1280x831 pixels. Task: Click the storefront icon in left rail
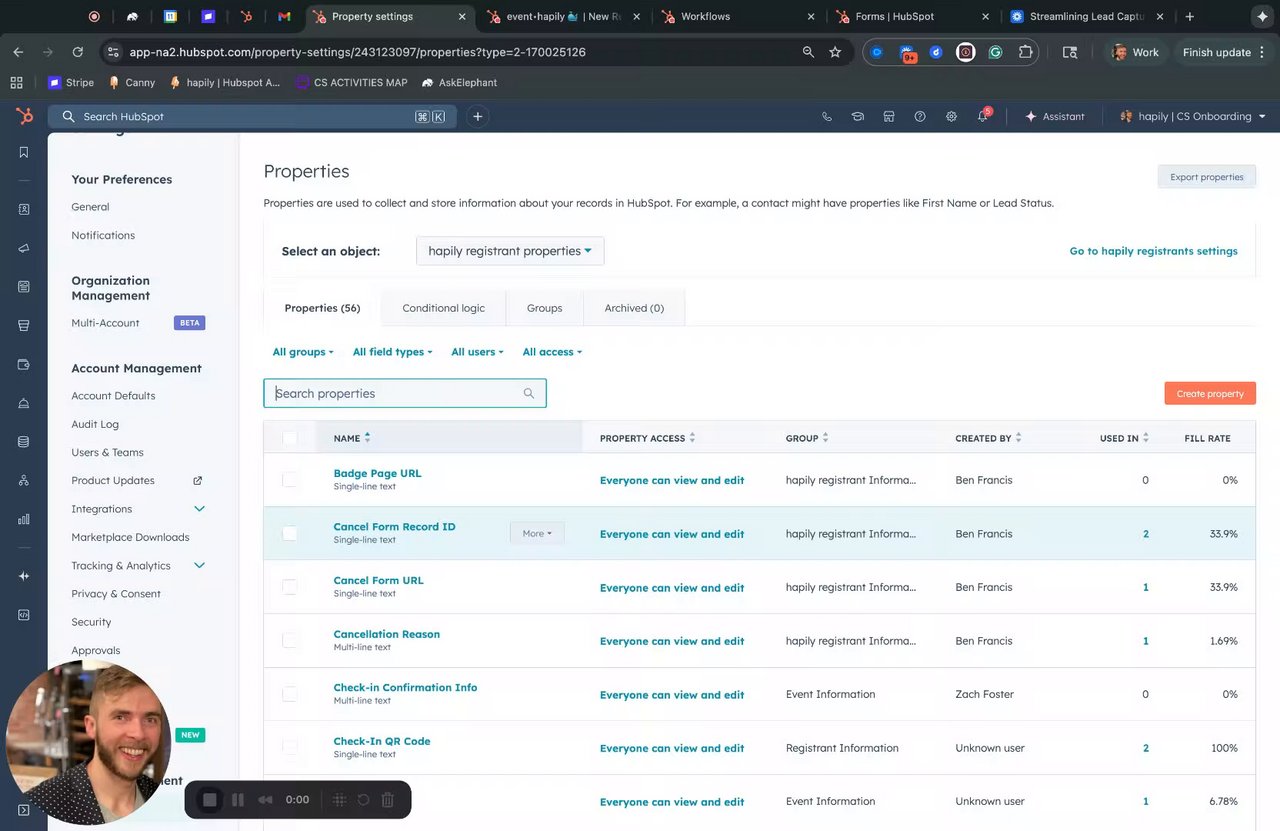pos(24,325)
